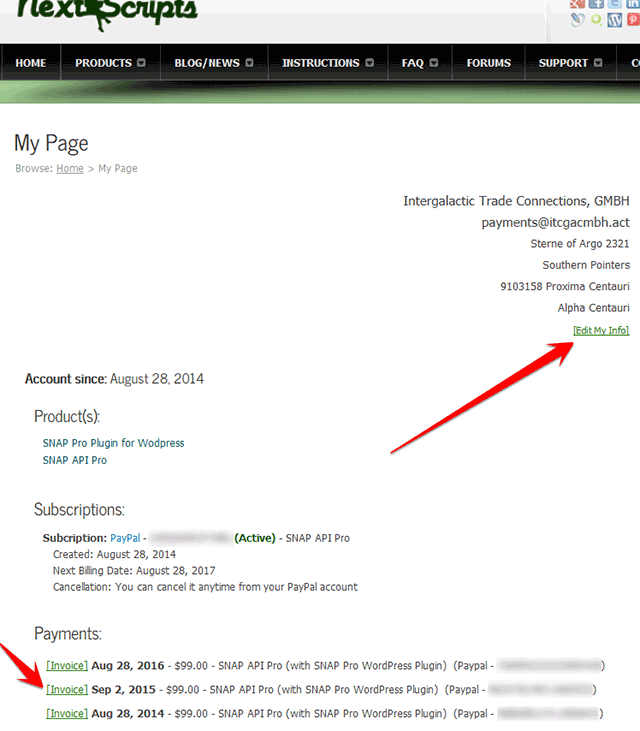
Task: Click Created: August 28, 2014 text
Action: (x=114, y=554)
